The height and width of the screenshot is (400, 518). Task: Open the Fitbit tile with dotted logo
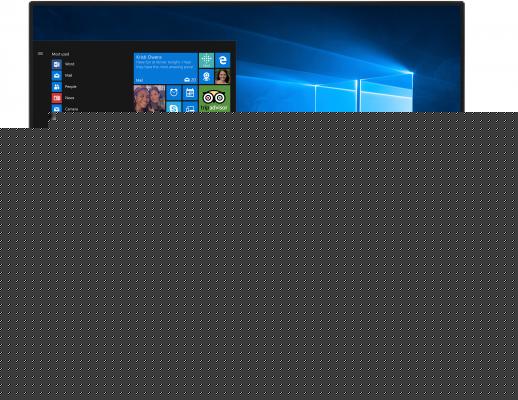(x=206, y=60)
